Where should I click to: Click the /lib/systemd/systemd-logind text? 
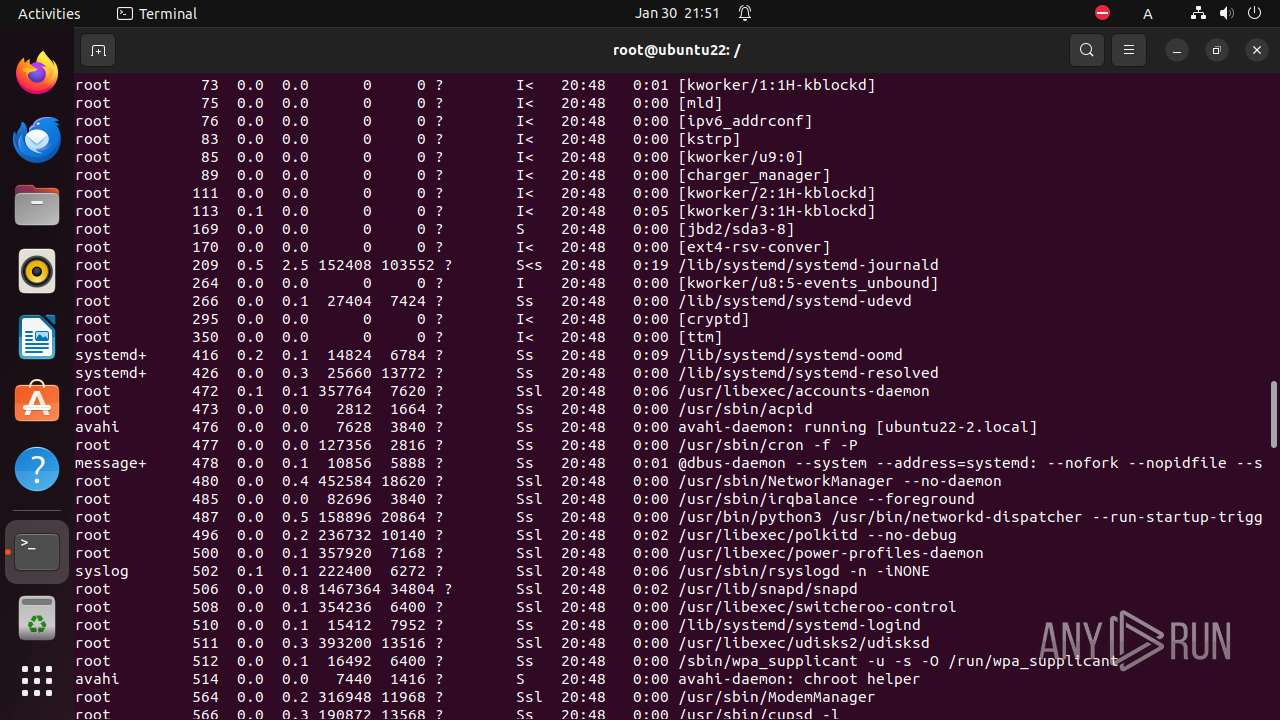coord(799,625)
